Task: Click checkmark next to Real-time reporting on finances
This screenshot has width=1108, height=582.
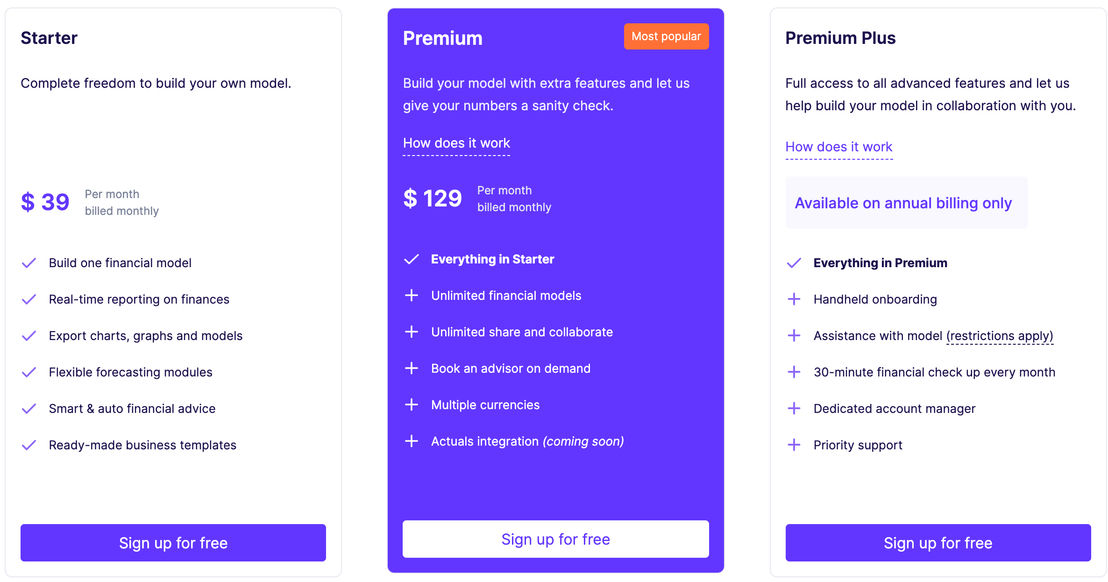Action: point(29,299)
